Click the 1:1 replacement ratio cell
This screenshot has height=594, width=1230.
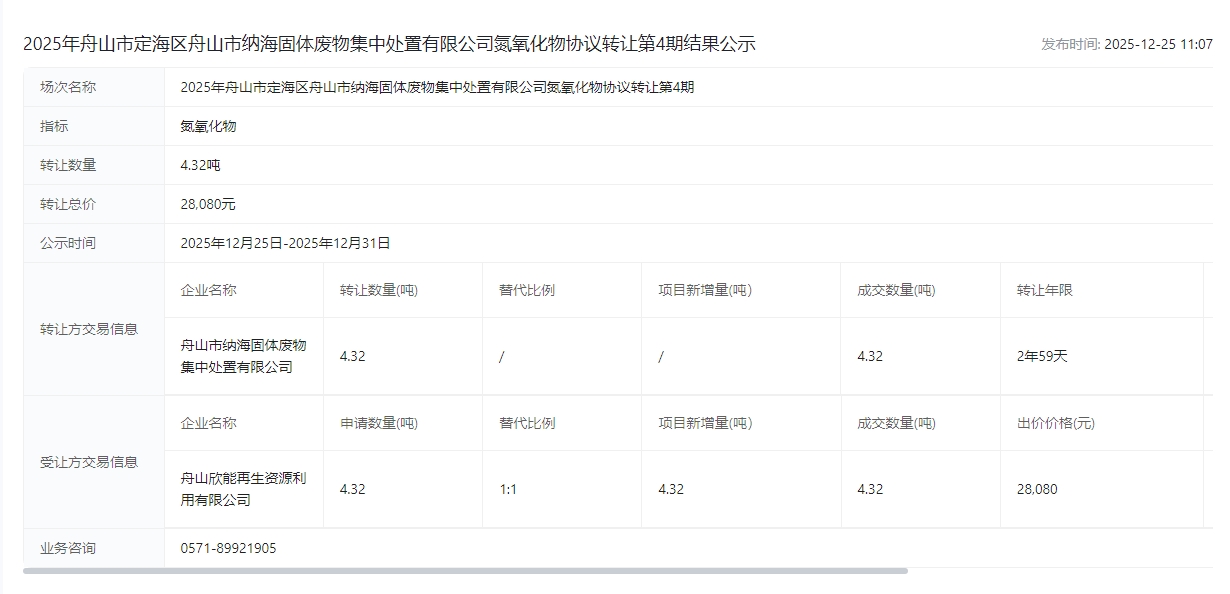(508, 489)
